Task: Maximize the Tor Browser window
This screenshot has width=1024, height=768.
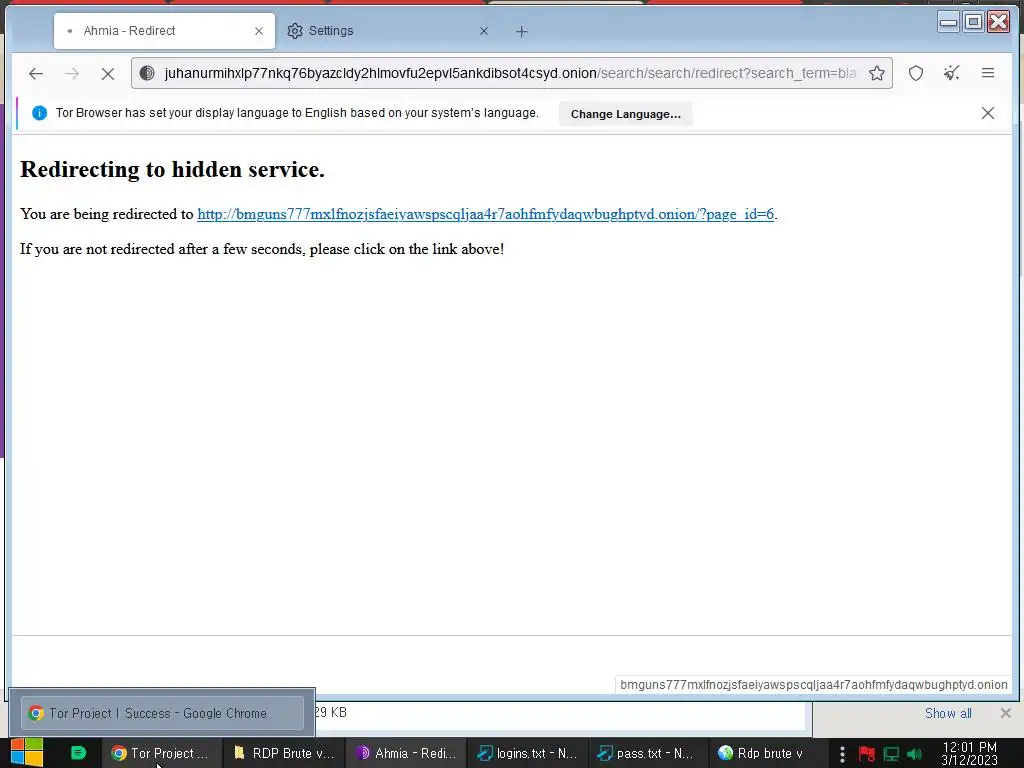Action: 973,22
